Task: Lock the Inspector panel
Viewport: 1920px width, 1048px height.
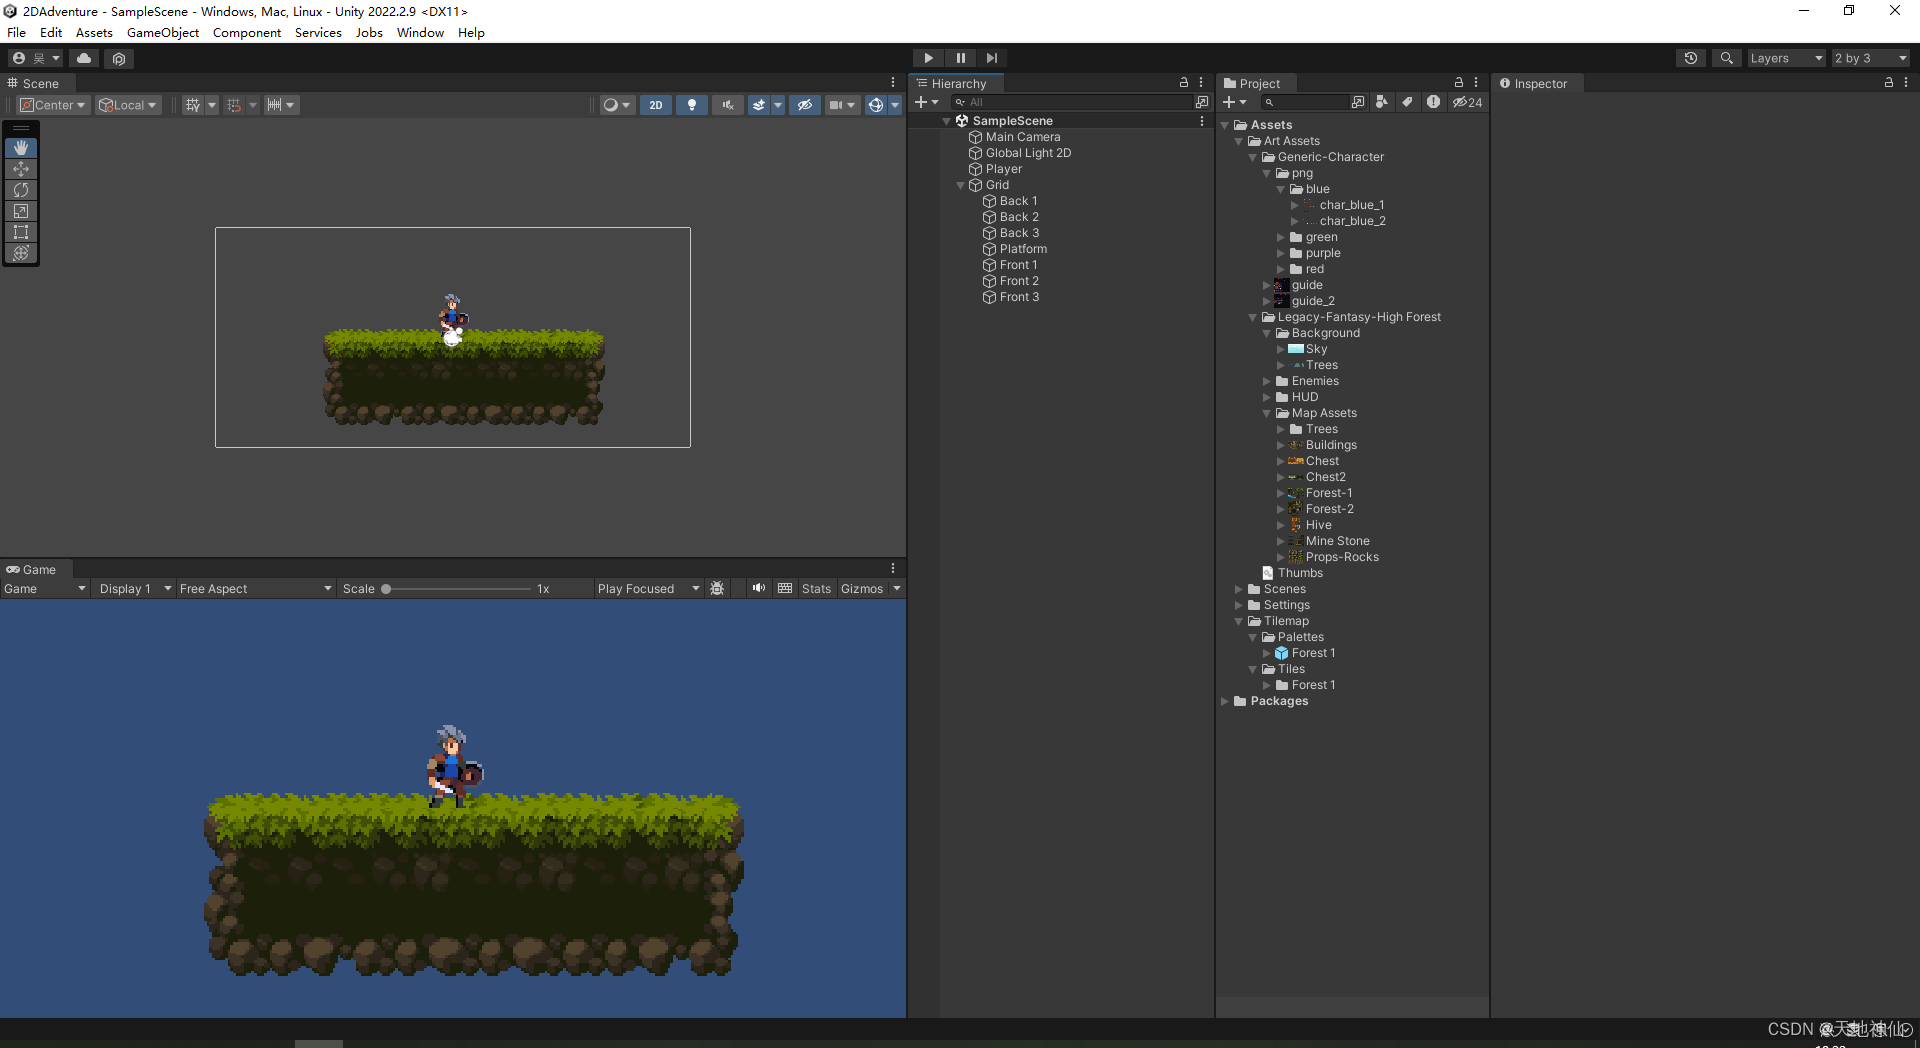Action: [x=1889, y=83]
